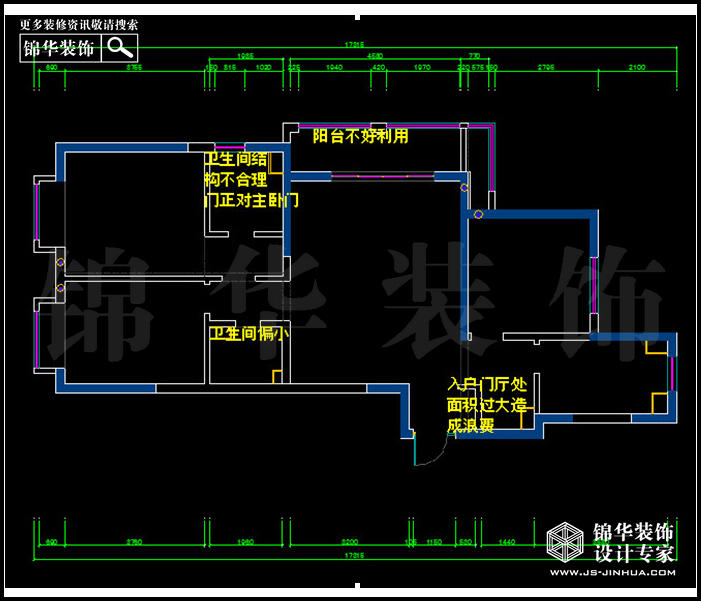Click the 4580 dimension label at top

point(375,56)
